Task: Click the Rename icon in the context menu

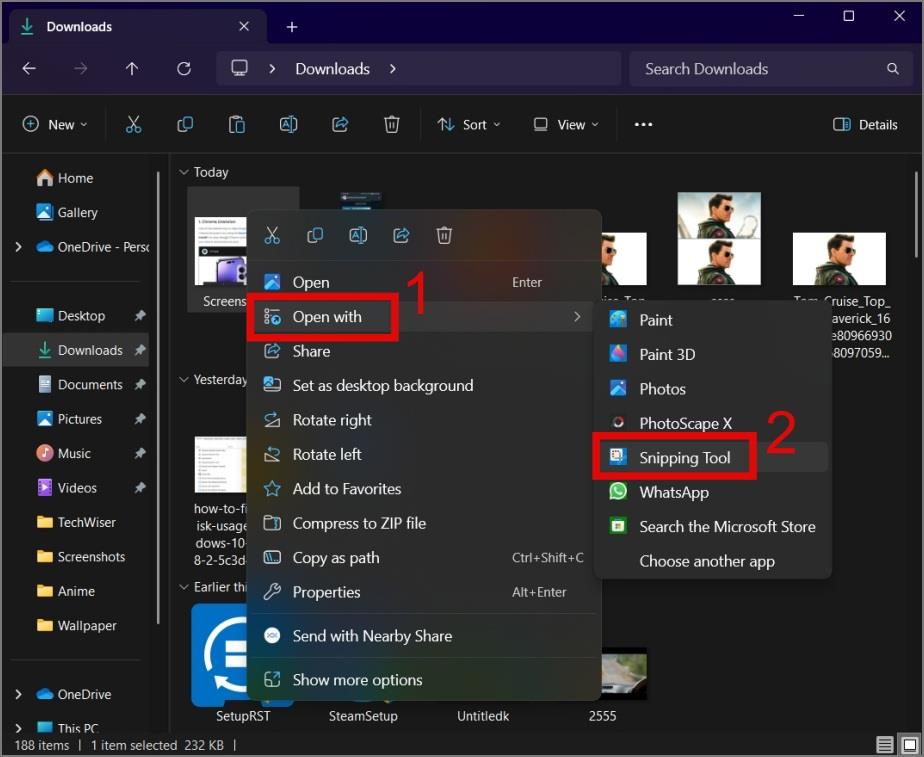Action: tap(358, 235)
